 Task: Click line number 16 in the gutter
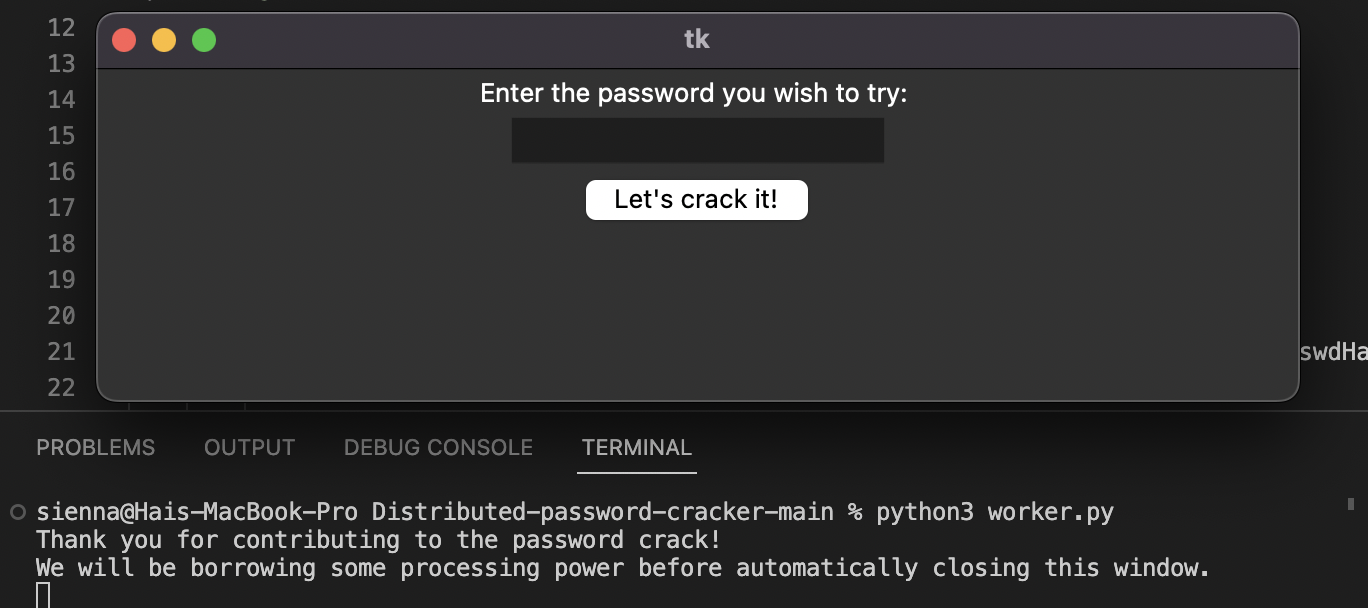(62, 171)
